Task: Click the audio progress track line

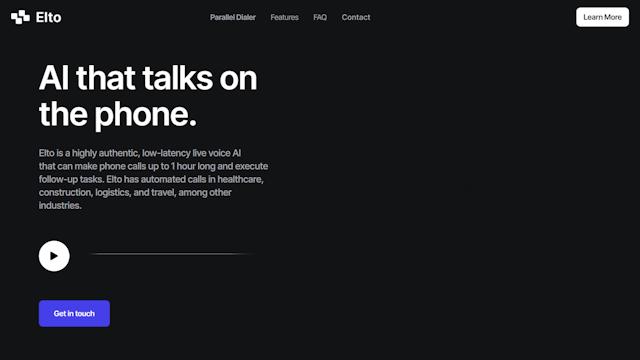Action: (x=171, y=254)
